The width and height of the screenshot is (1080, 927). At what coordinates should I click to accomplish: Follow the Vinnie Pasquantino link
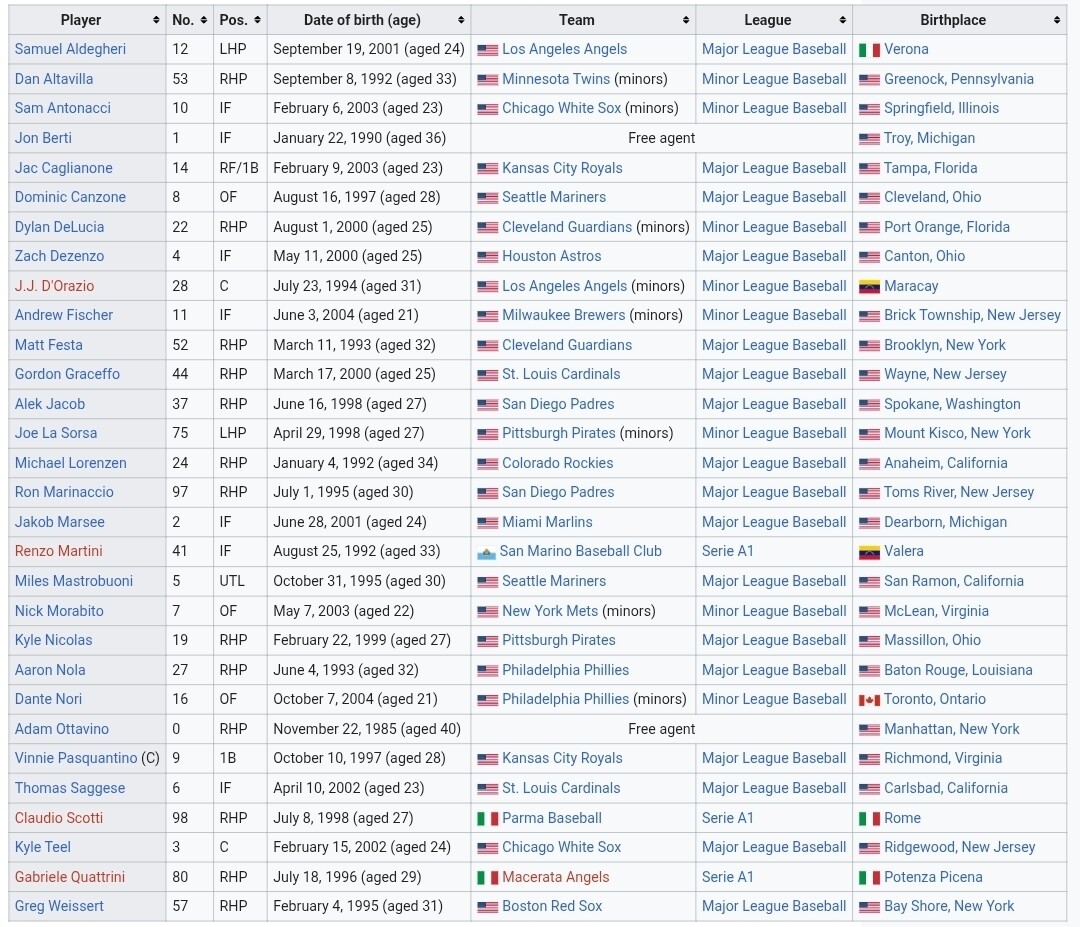click(76, 758)
